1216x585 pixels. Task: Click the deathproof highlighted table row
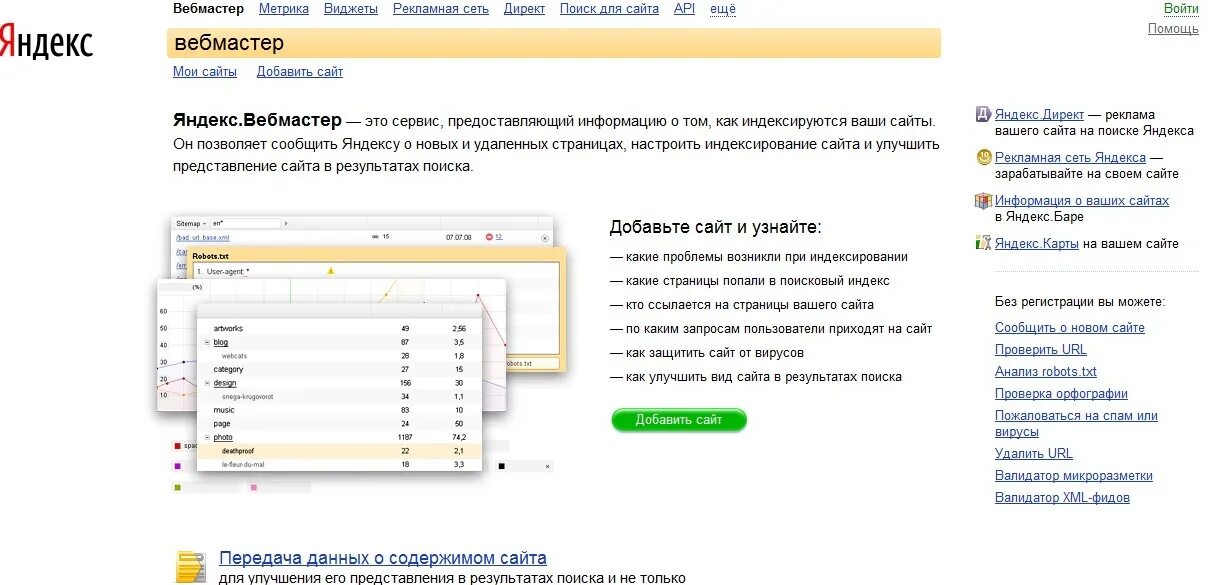pos(340,451)
